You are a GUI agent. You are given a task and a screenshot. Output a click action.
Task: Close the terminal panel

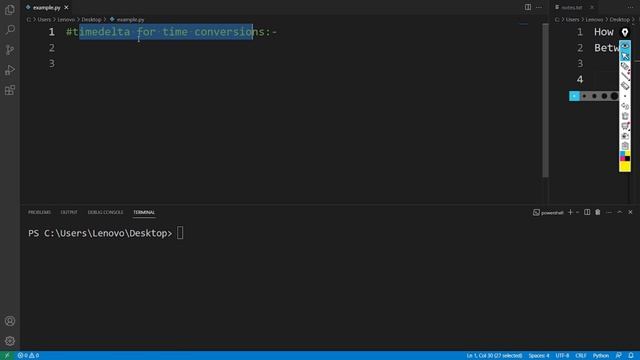click(x=630, y=212)
